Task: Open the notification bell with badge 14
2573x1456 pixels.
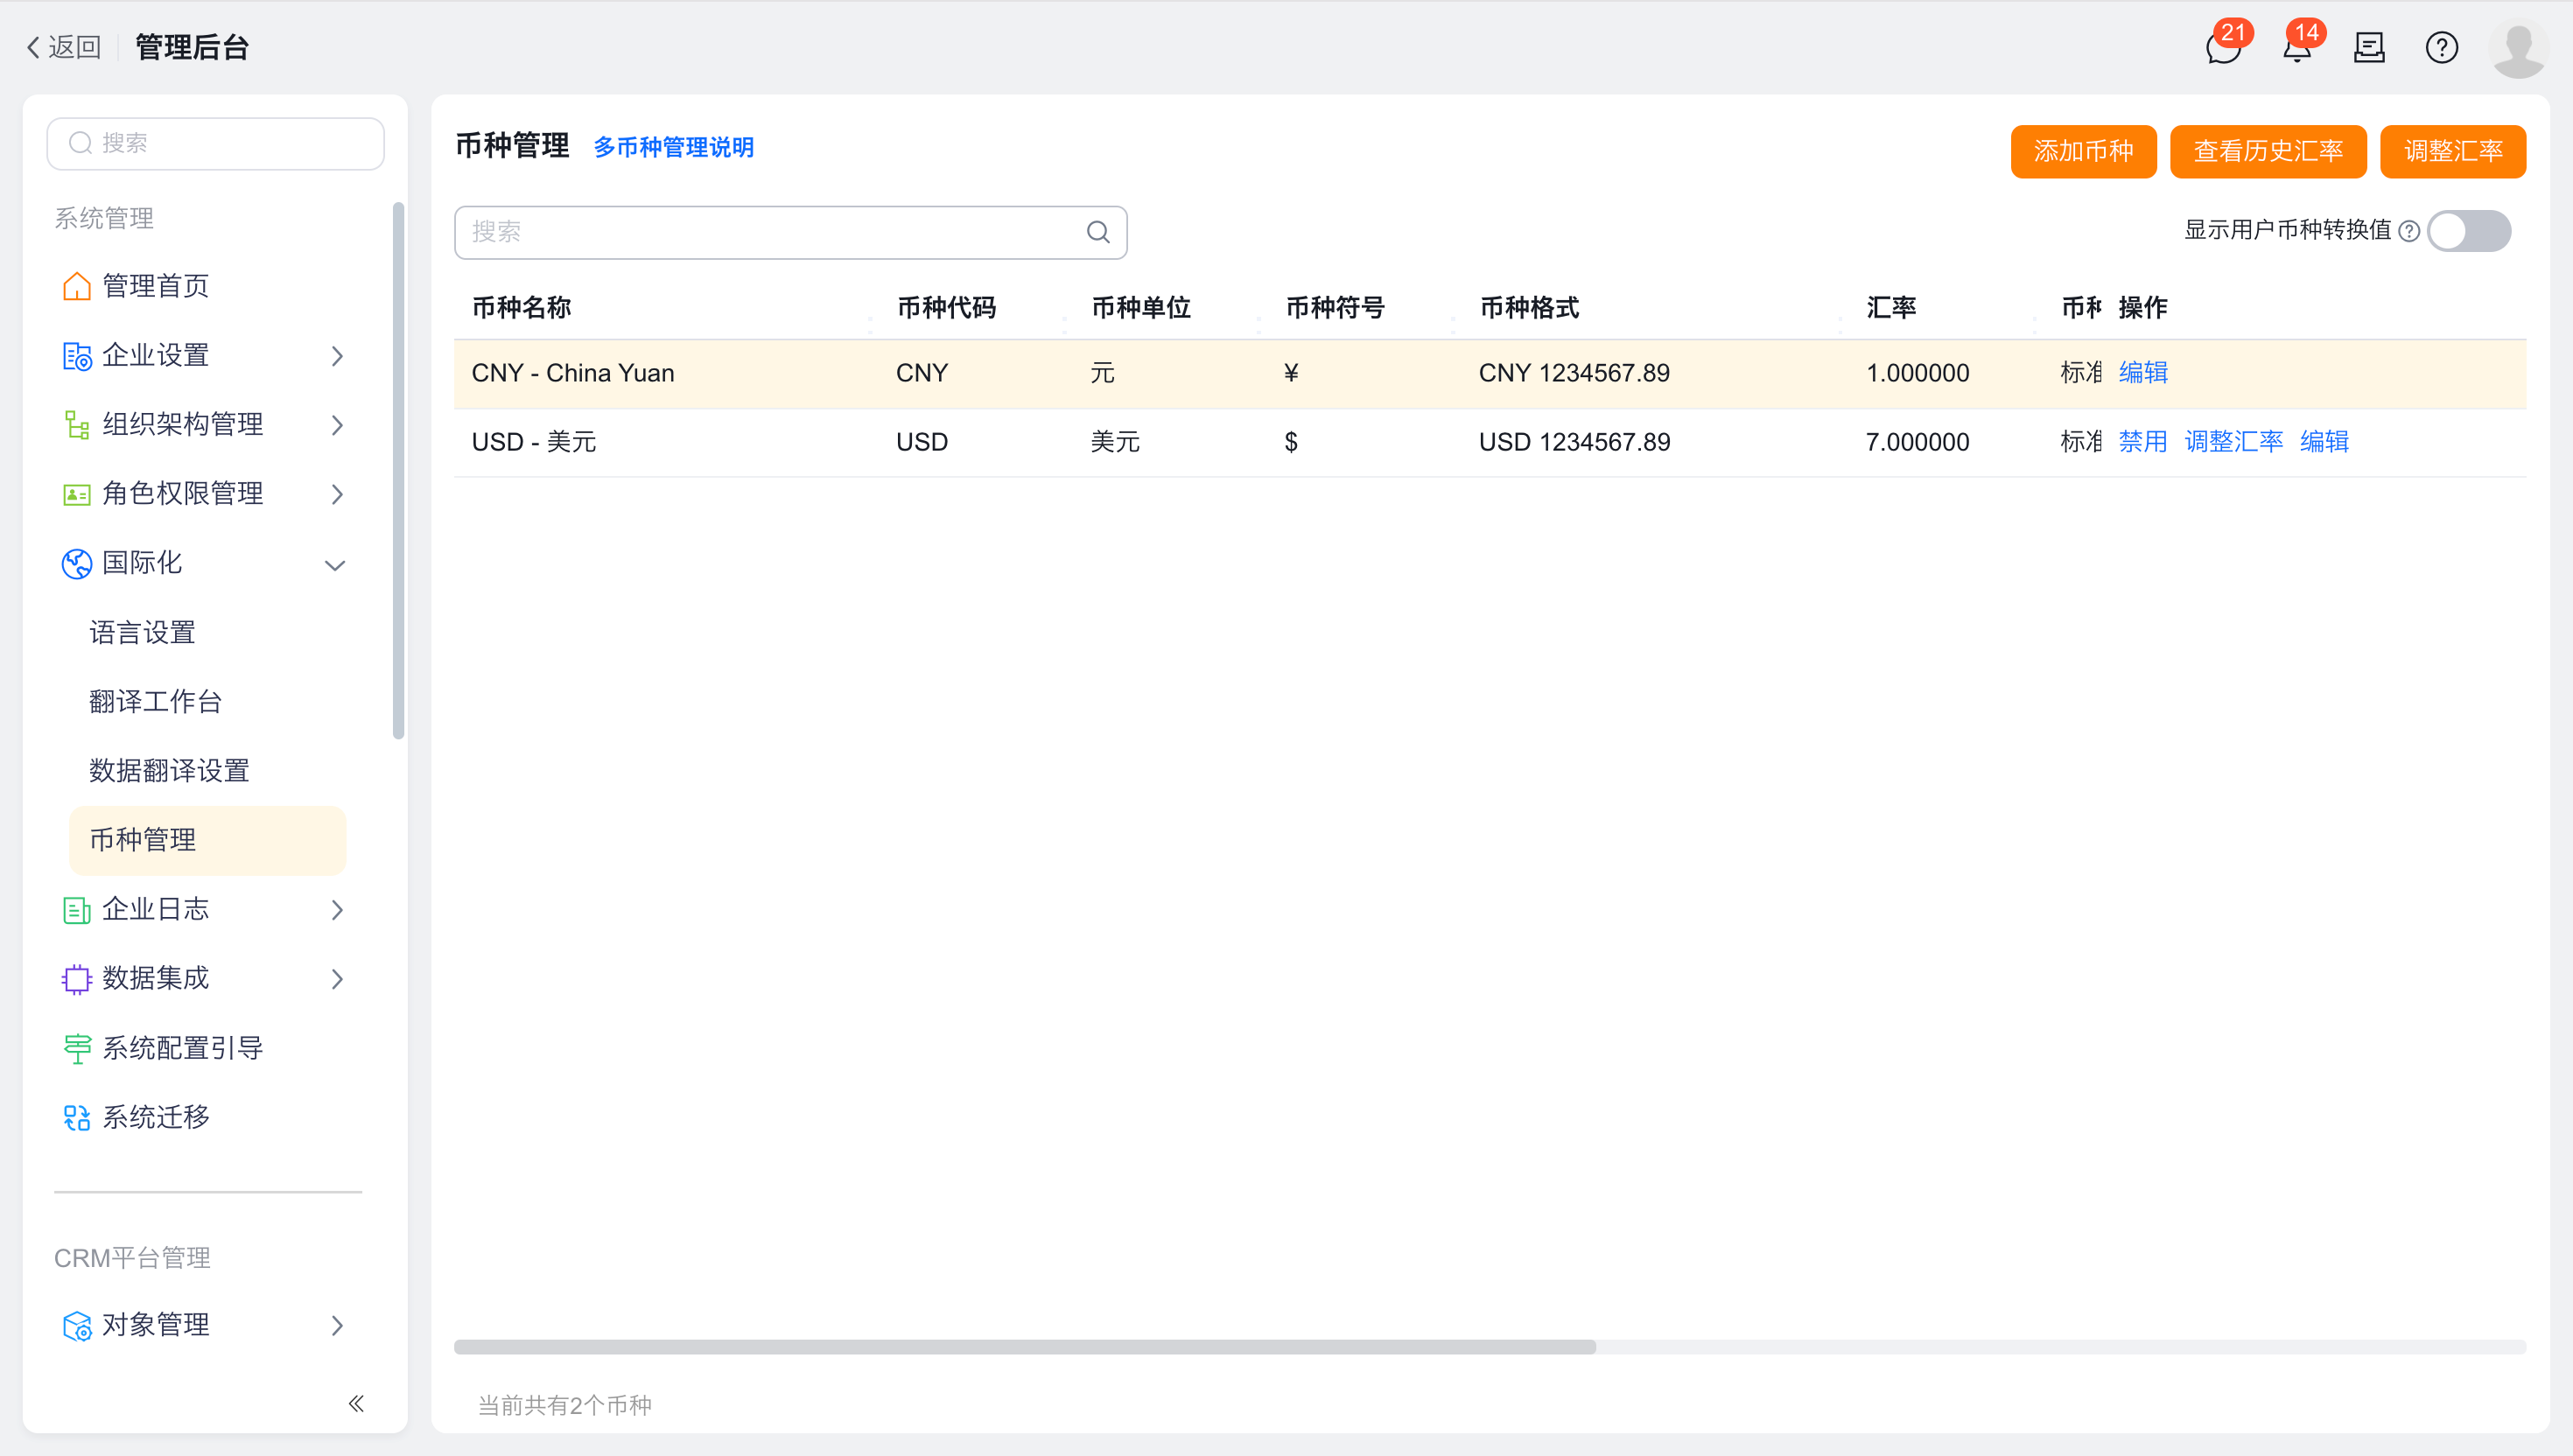Action: click(2296, 48)
